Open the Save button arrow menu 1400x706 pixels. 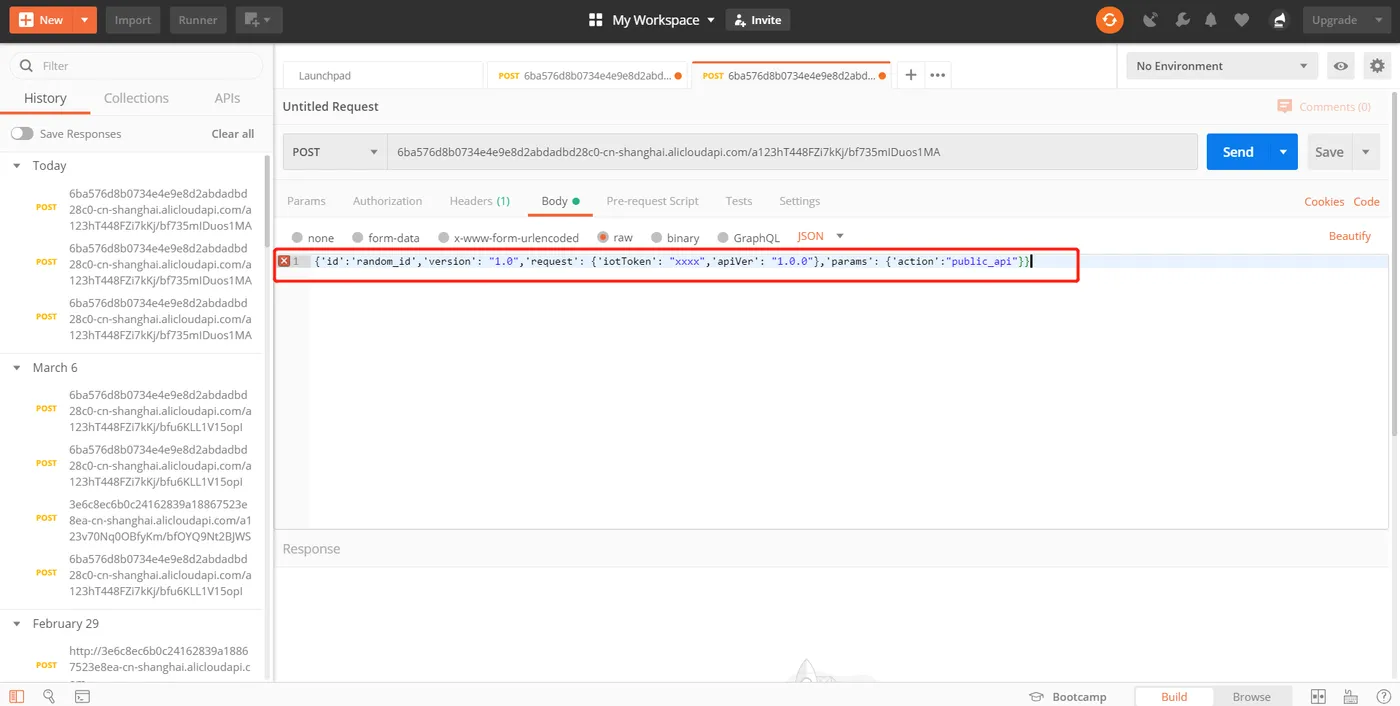[x=1366, y=152]
